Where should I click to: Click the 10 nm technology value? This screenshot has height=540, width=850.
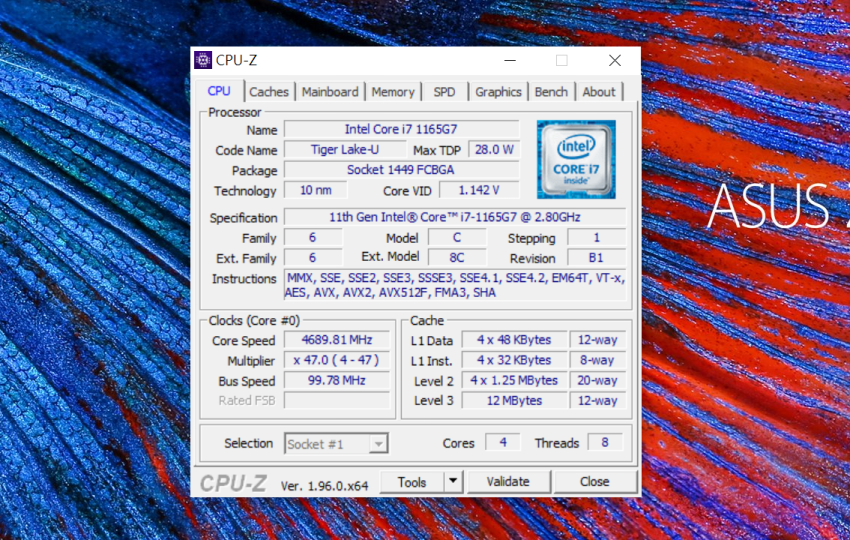point(315,190)
